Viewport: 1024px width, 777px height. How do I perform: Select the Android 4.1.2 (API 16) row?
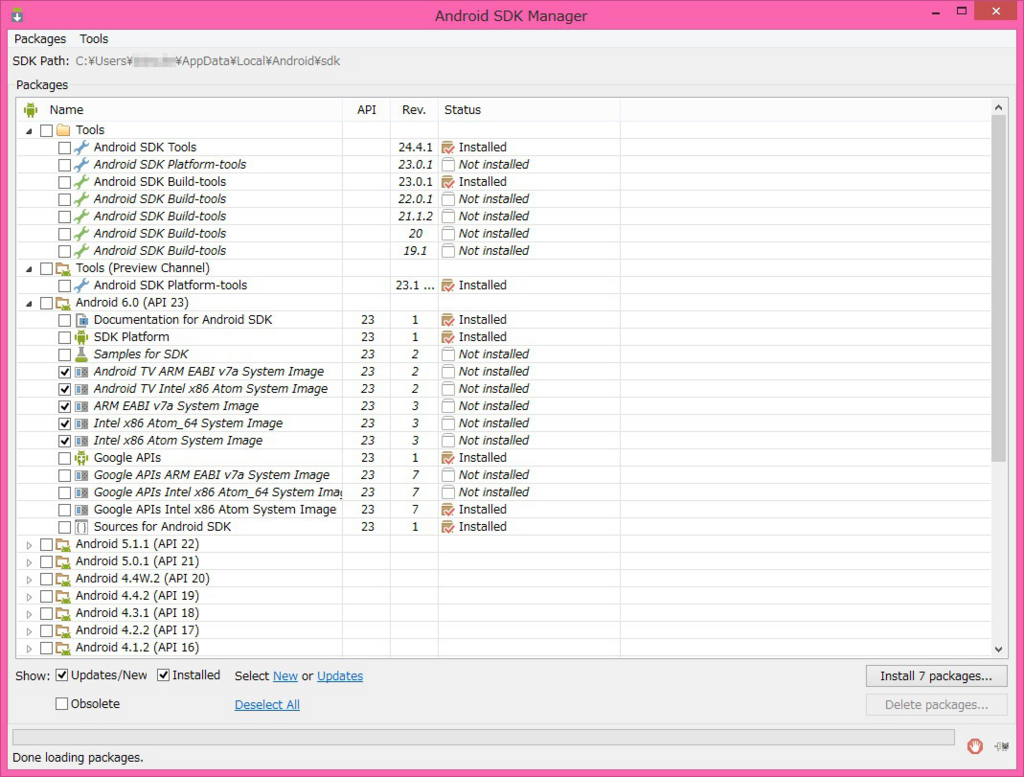[503, 648]
